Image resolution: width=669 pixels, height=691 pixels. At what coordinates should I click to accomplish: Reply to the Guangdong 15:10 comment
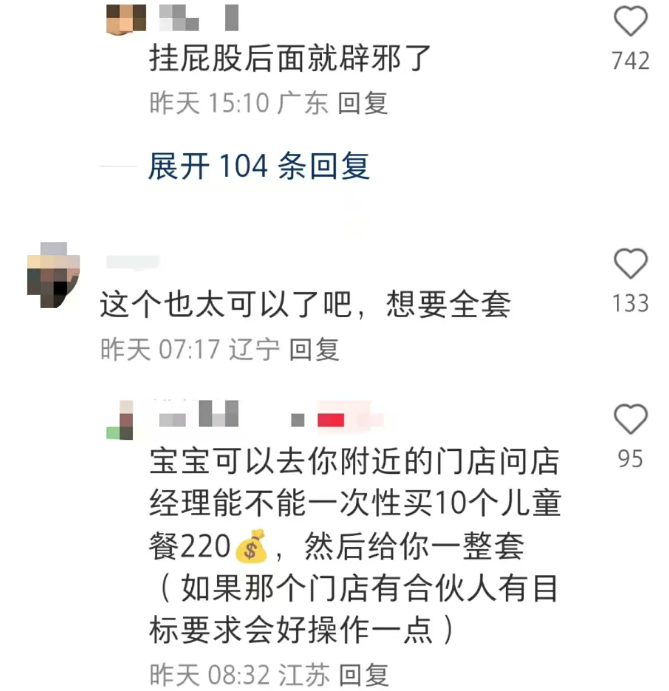tap(363, 103)
